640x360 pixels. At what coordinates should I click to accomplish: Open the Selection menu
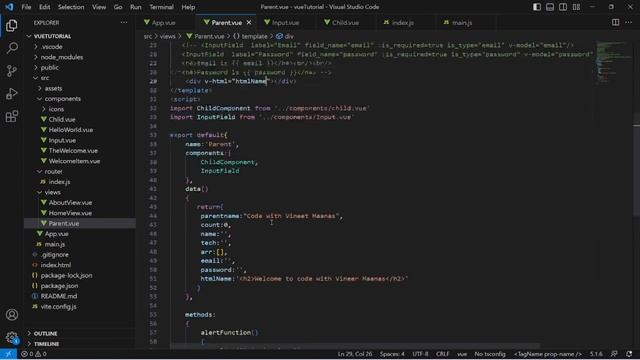click(x=71, y=7)
